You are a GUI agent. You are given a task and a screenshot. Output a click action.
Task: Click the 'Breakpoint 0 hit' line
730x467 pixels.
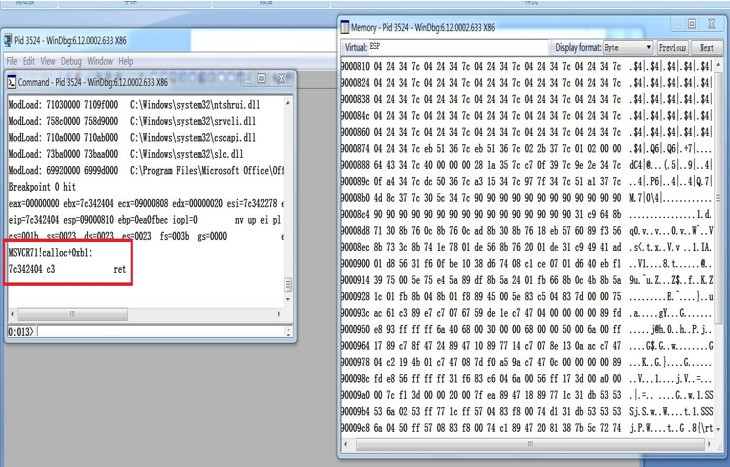tap(42, 187)
